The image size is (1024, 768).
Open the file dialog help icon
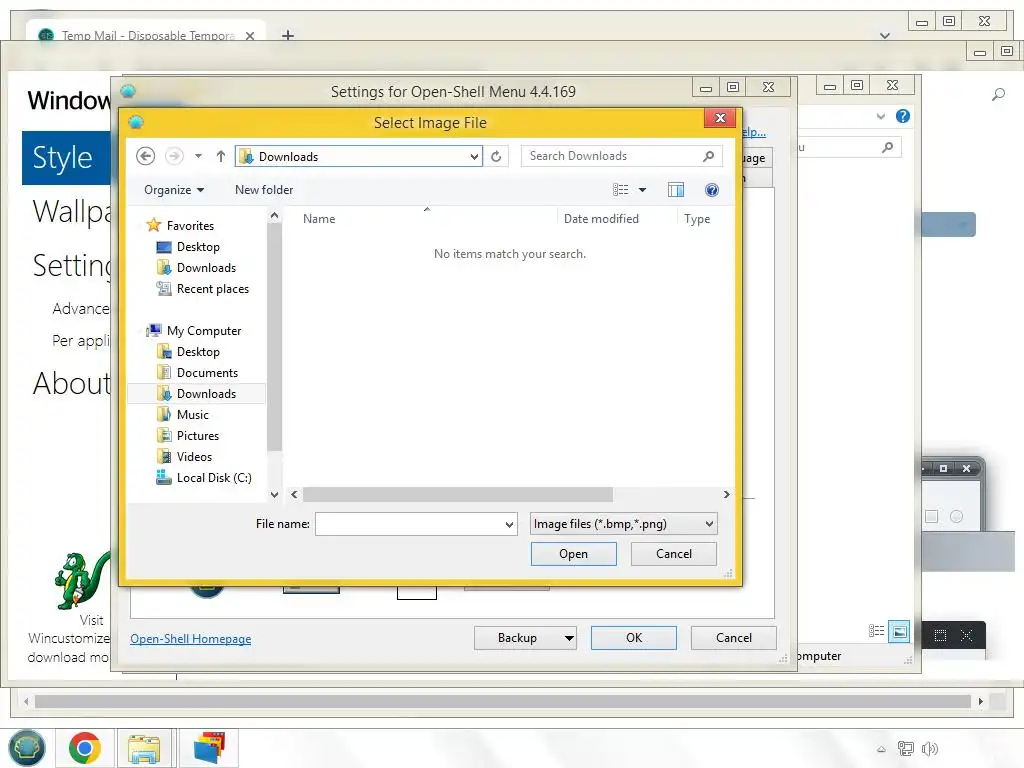click(712, 190)
